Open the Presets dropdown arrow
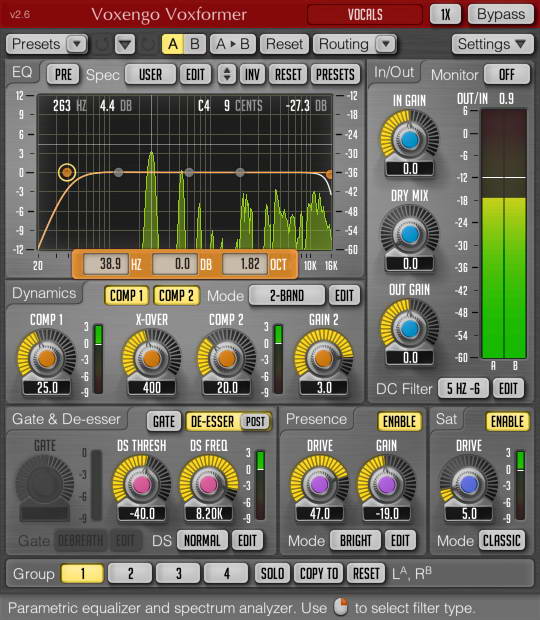Screen dimensions: 540x620 tap(76, 44)
